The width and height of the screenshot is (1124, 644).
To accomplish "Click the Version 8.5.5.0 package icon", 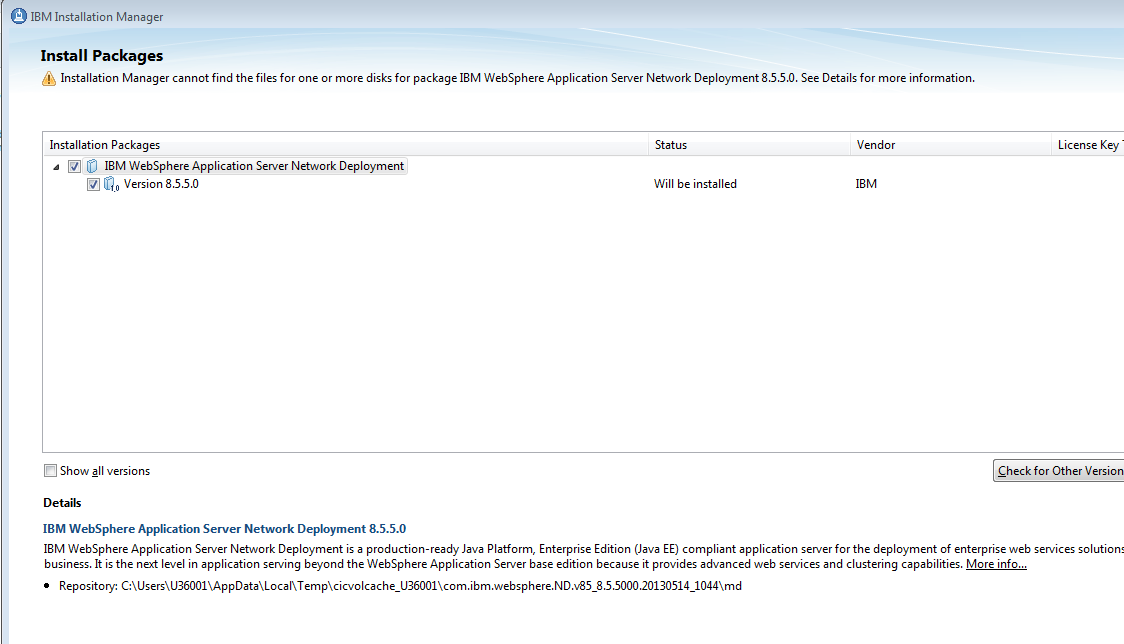I will [111, 184].
